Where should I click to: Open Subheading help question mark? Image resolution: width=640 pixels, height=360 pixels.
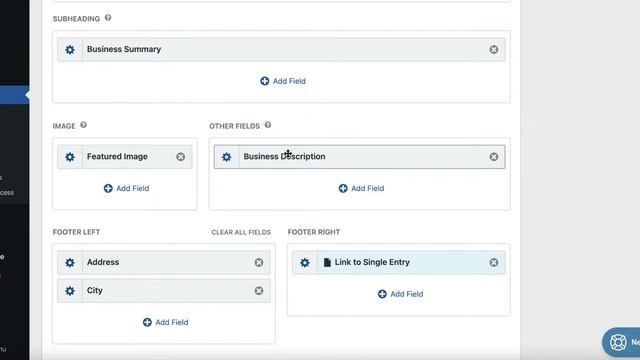click(108, 18)
